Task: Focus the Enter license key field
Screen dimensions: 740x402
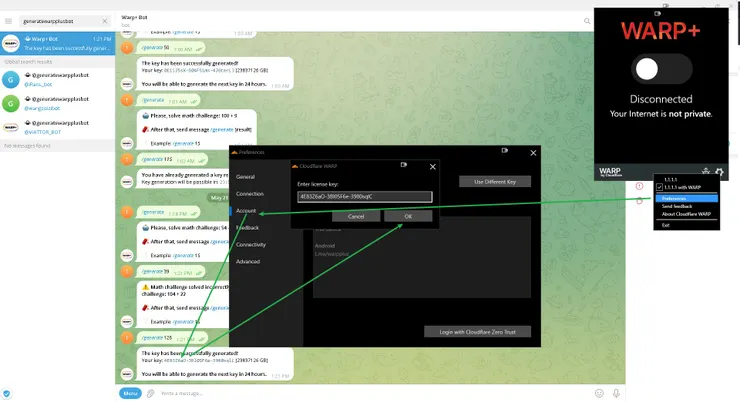Action: [364, 197]
